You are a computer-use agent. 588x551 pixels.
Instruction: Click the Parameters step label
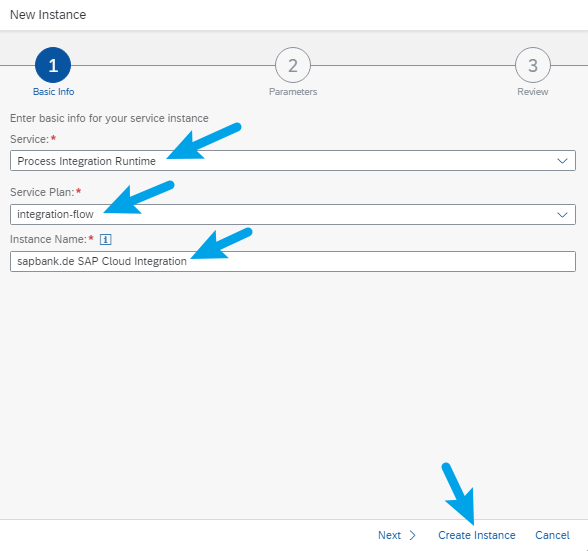point(293,92)
